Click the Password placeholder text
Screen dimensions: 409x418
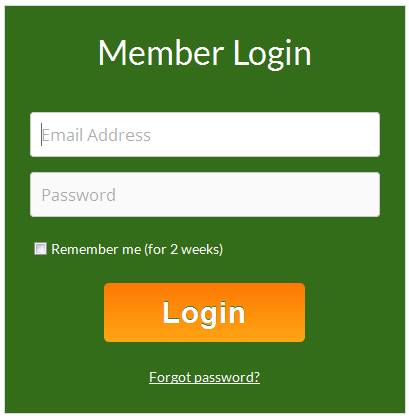79,195
